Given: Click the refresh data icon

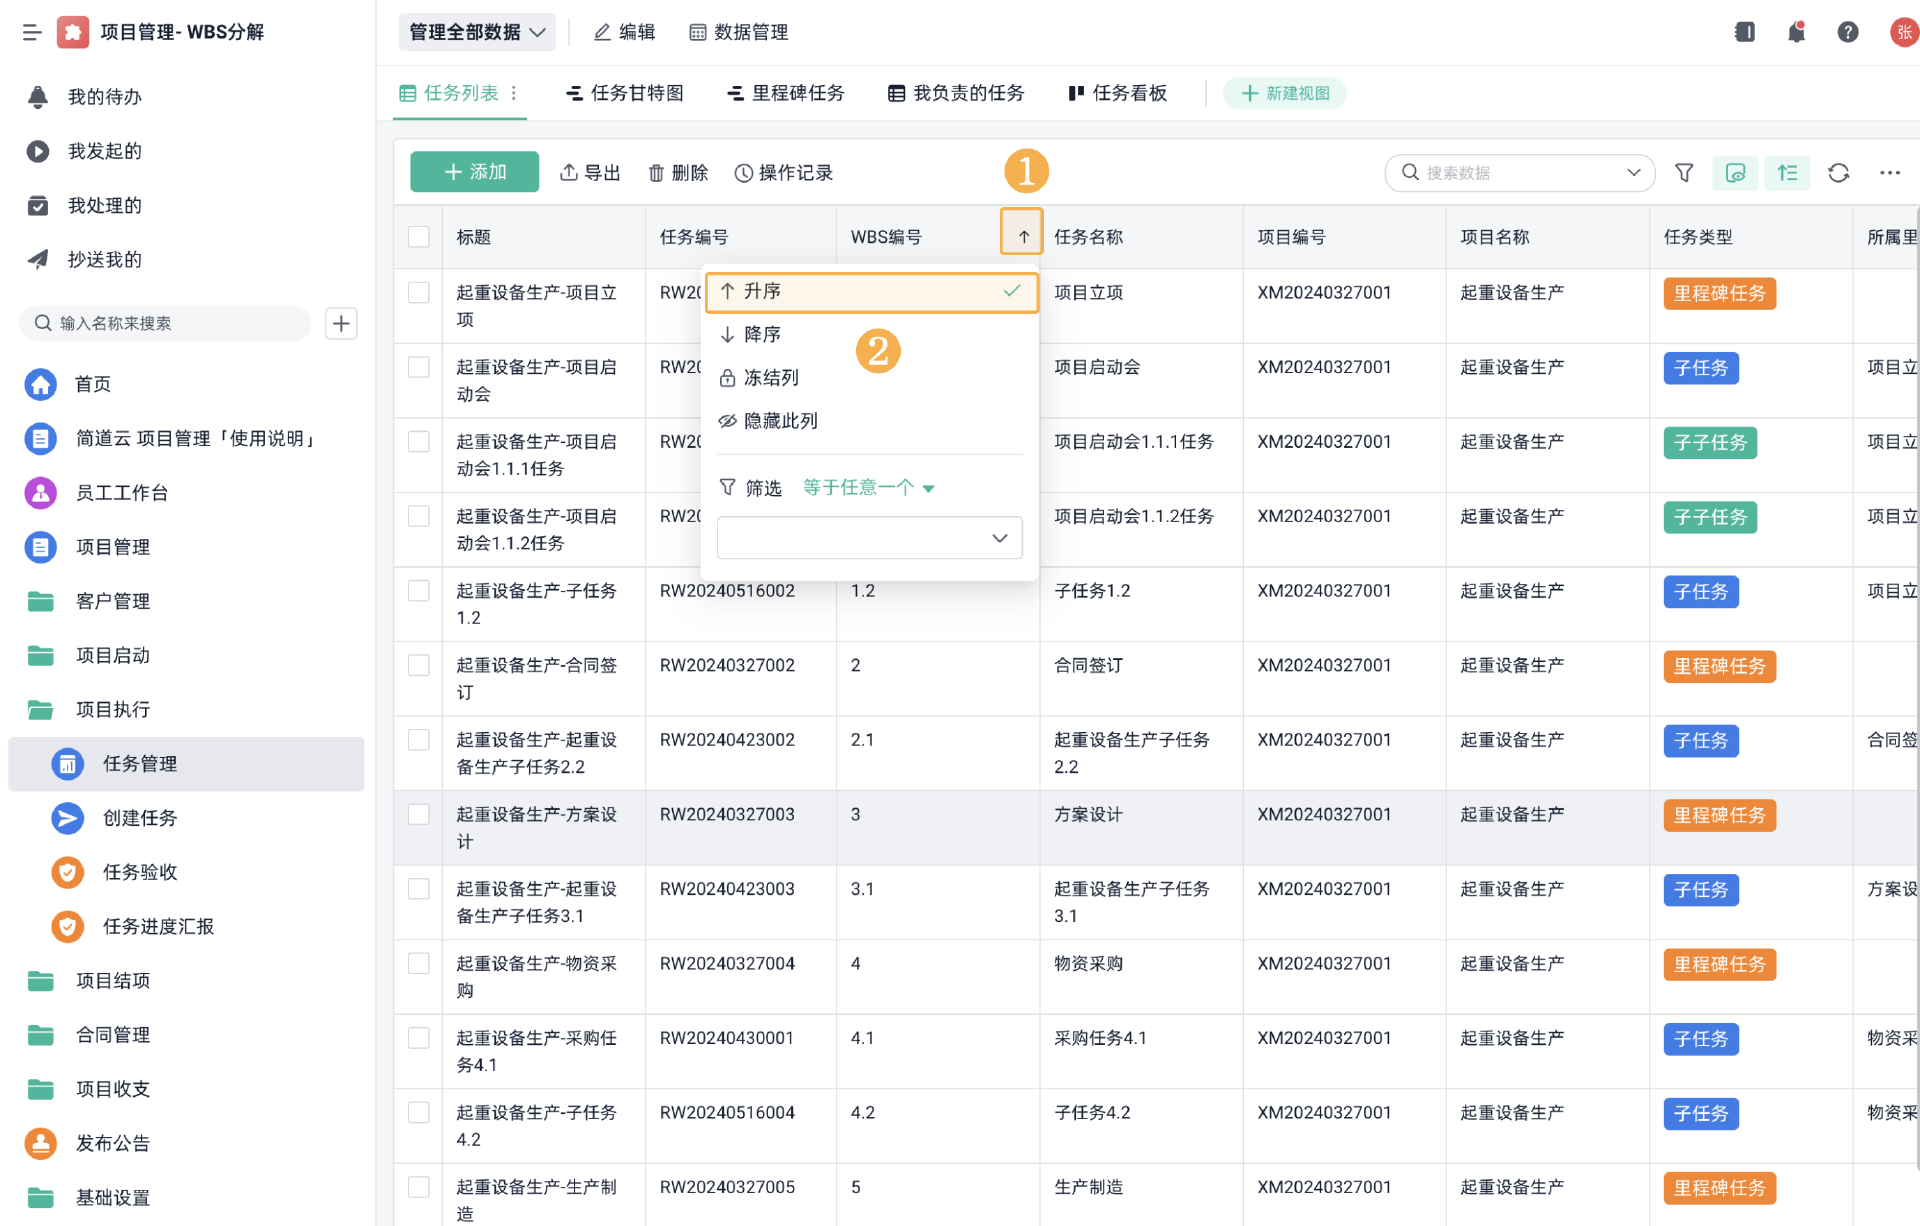Looking at the screenshot, I should point(1838,173).
